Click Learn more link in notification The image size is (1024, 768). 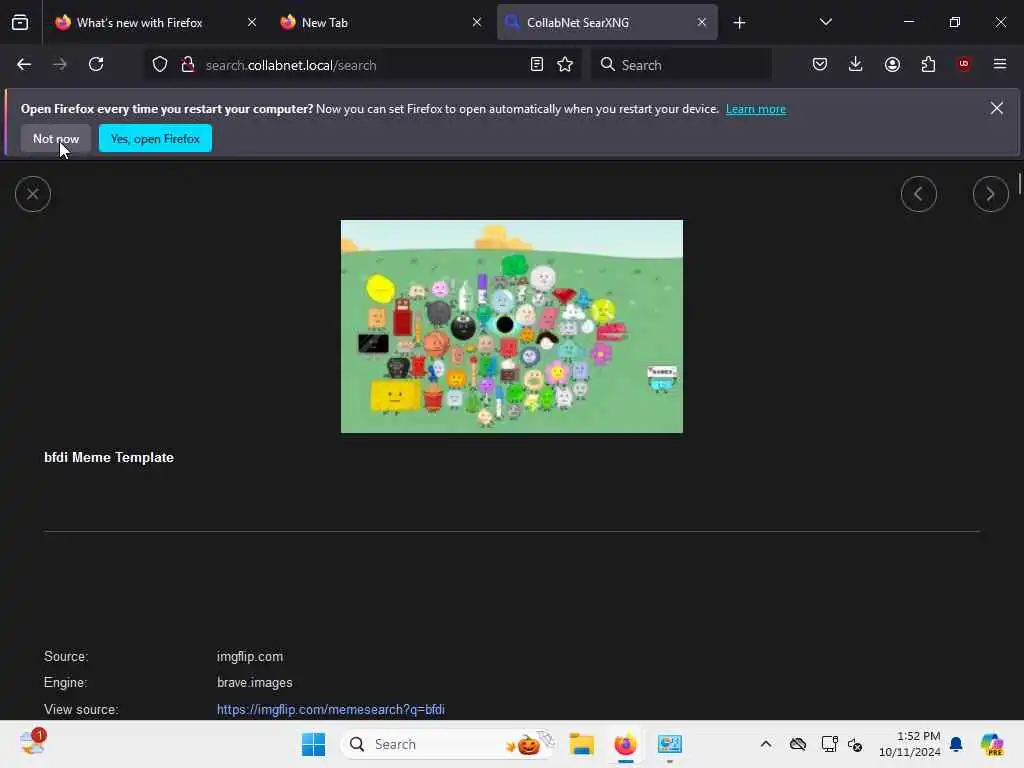756,109
